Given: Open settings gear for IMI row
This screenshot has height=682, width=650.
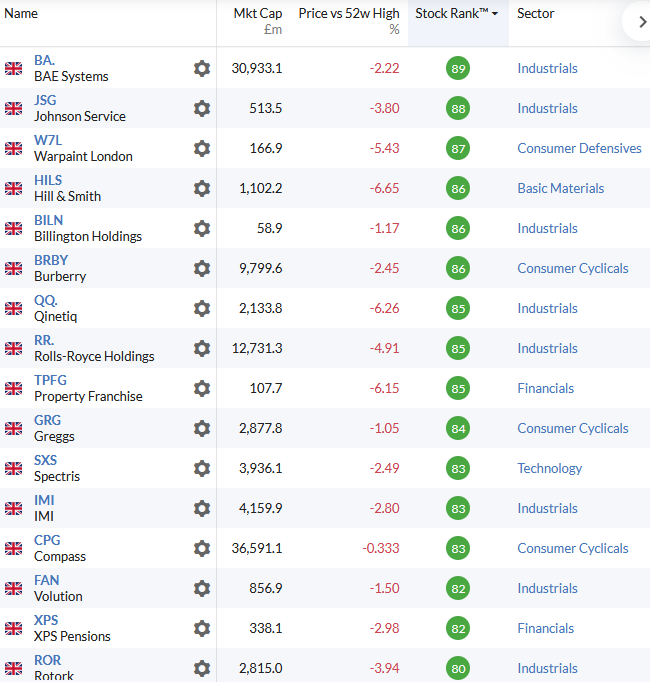Looking at the screenshot, I should 202,509.
